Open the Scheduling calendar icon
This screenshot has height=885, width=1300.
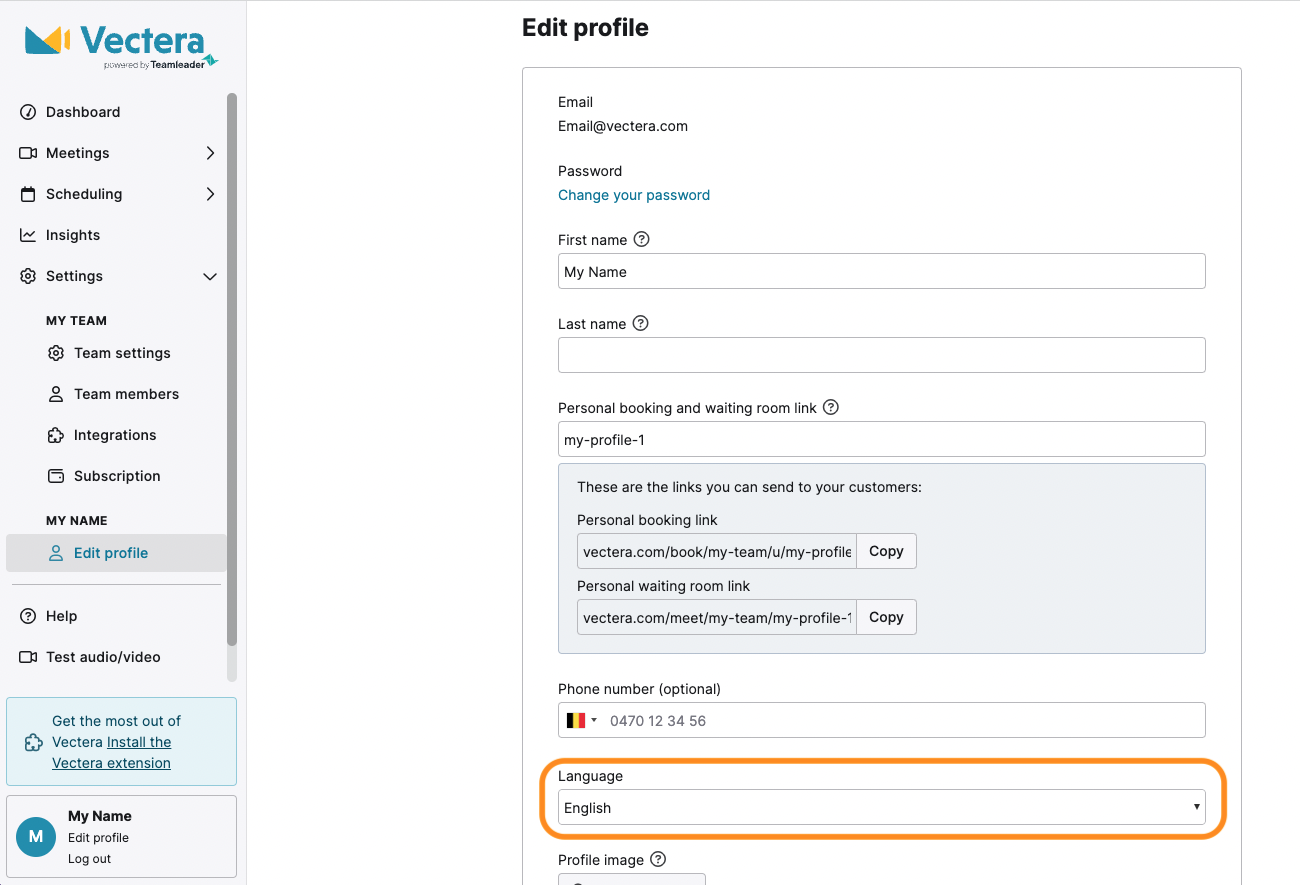(x=28, y=194)
